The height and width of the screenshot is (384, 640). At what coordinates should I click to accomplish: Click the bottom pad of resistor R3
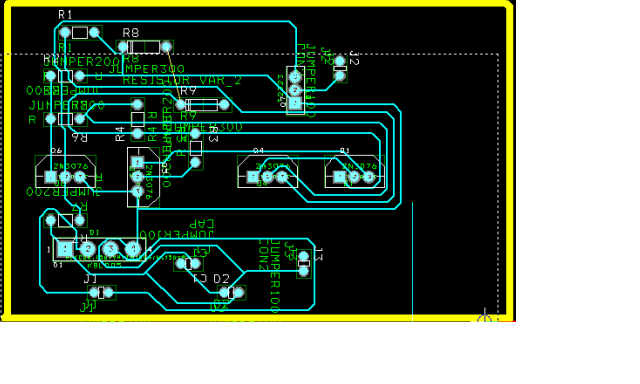(x=196, y=163)
